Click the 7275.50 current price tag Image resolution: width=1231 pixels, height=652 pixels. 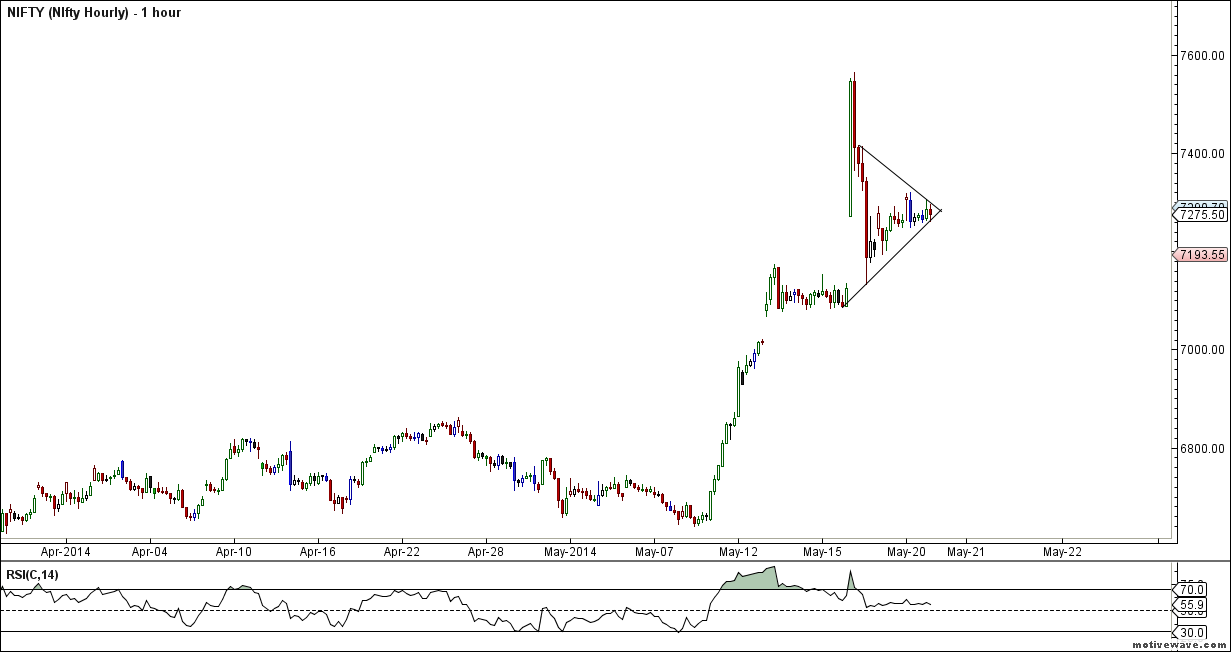[1201, 215]
